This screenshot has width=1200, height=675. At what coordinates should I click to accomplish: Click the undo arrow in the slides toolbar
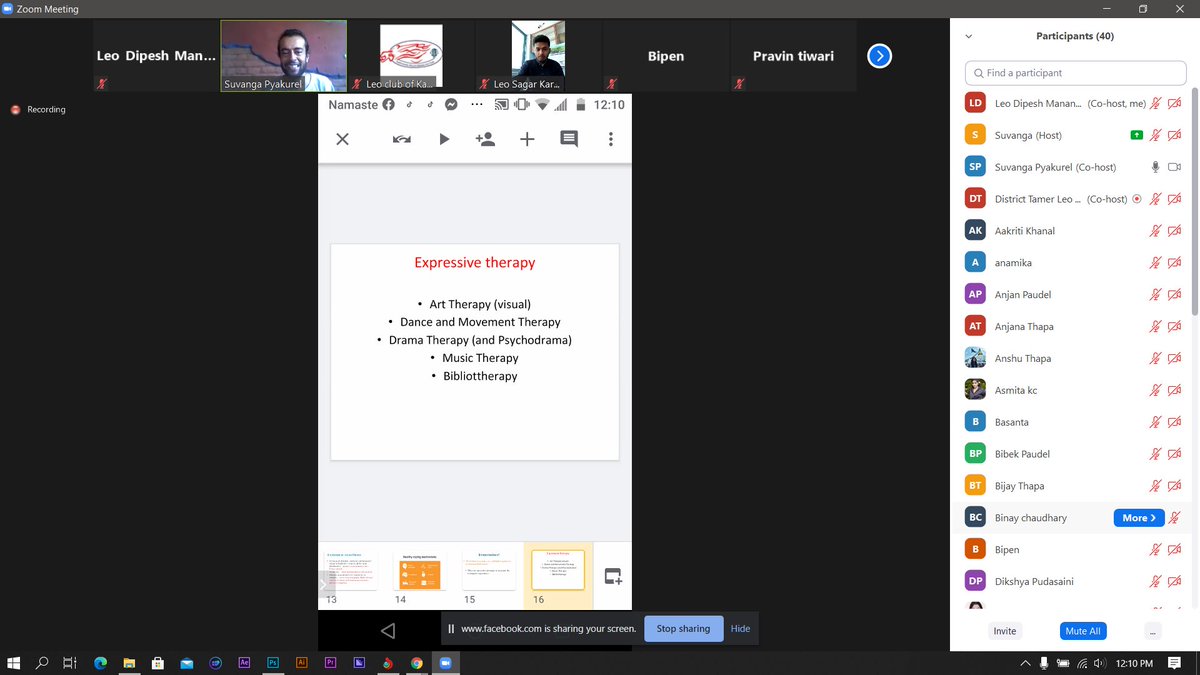click(x=402, y=139)
